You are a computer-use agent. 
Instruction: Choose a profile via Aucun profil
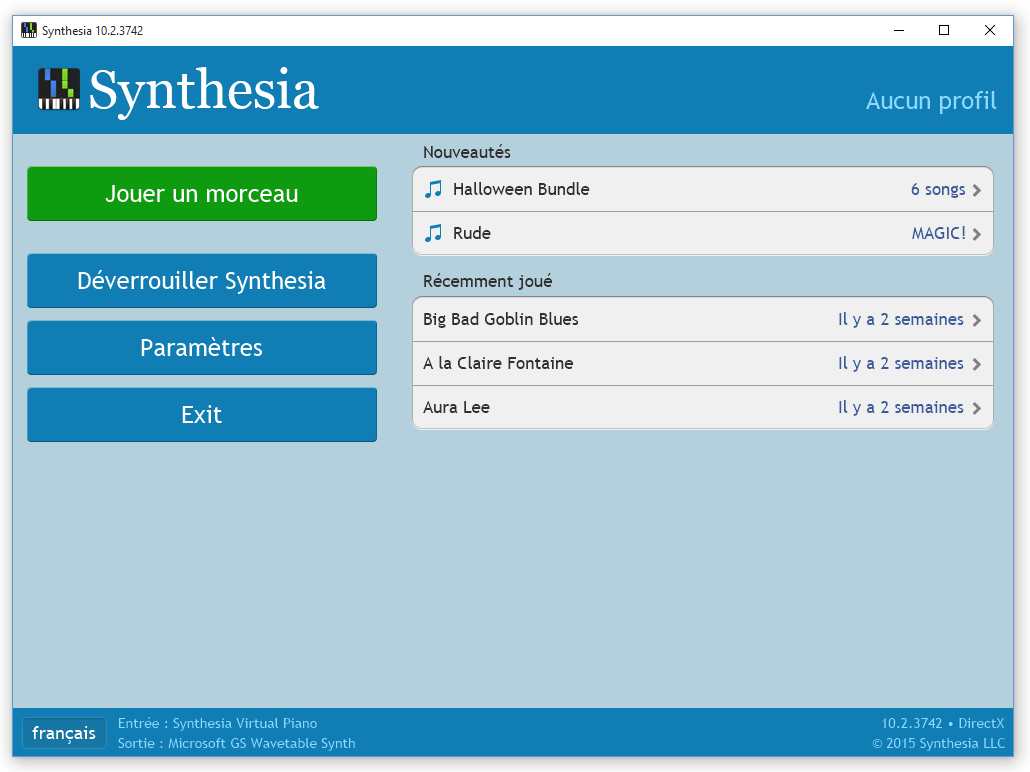(x=931, y=101)
